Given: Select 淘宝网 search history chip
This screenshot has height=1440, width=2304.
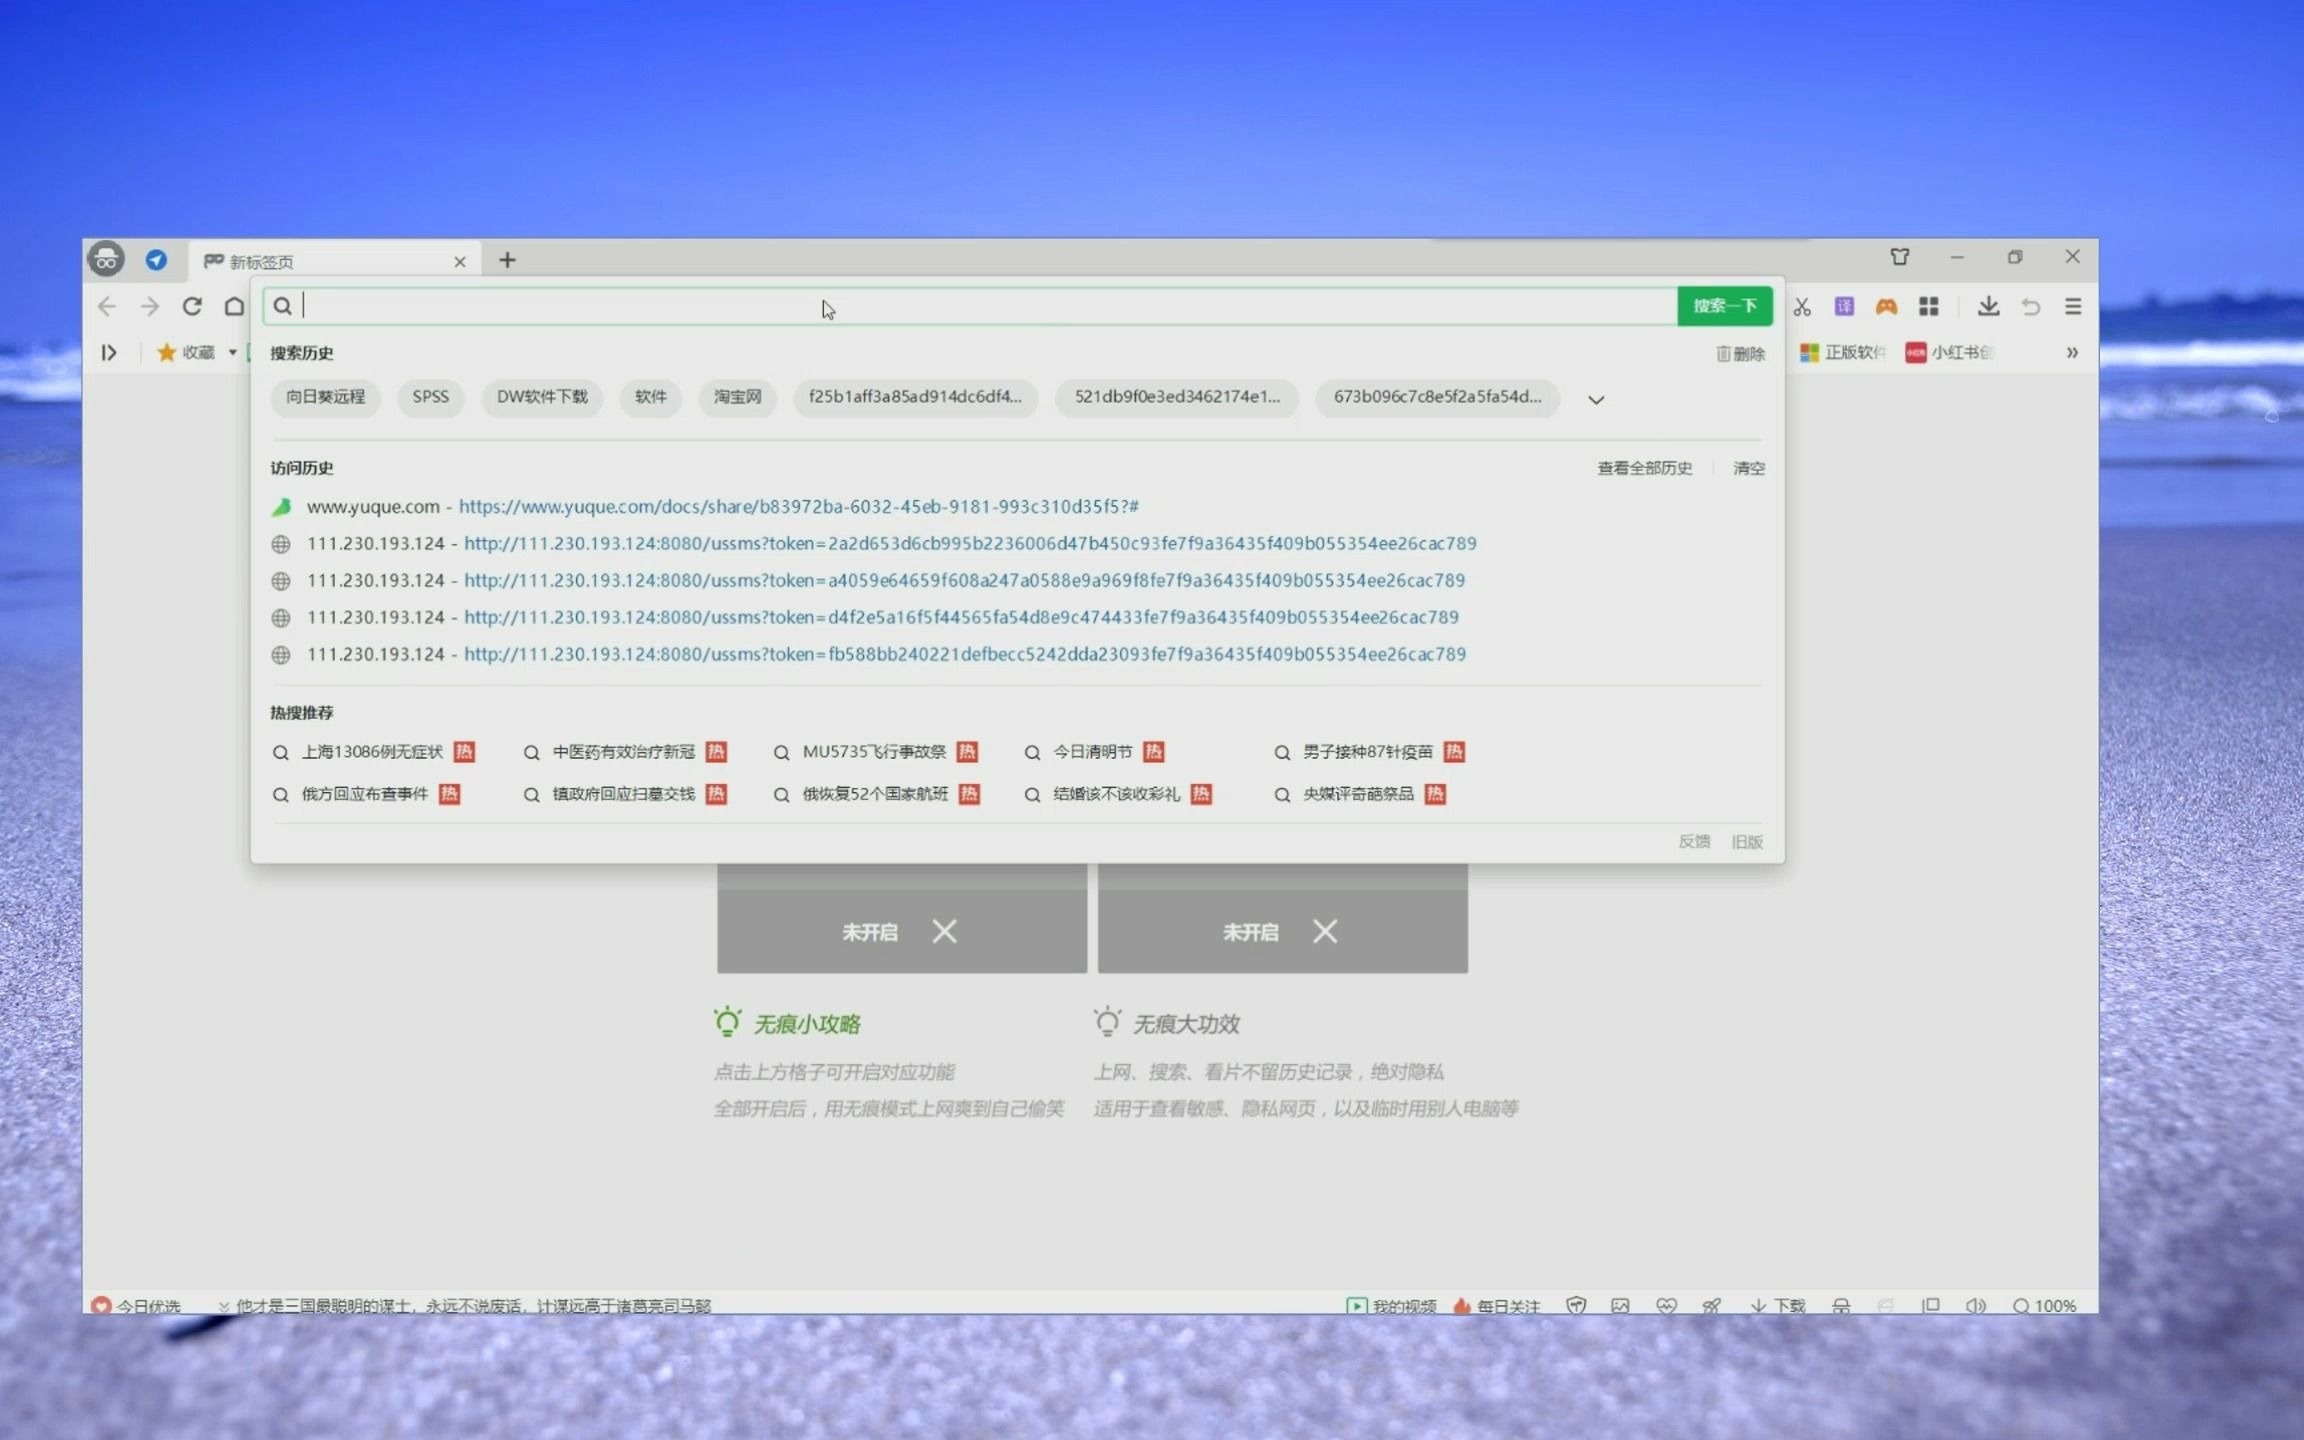Looking at the screenshot, I should pos(737,397).
